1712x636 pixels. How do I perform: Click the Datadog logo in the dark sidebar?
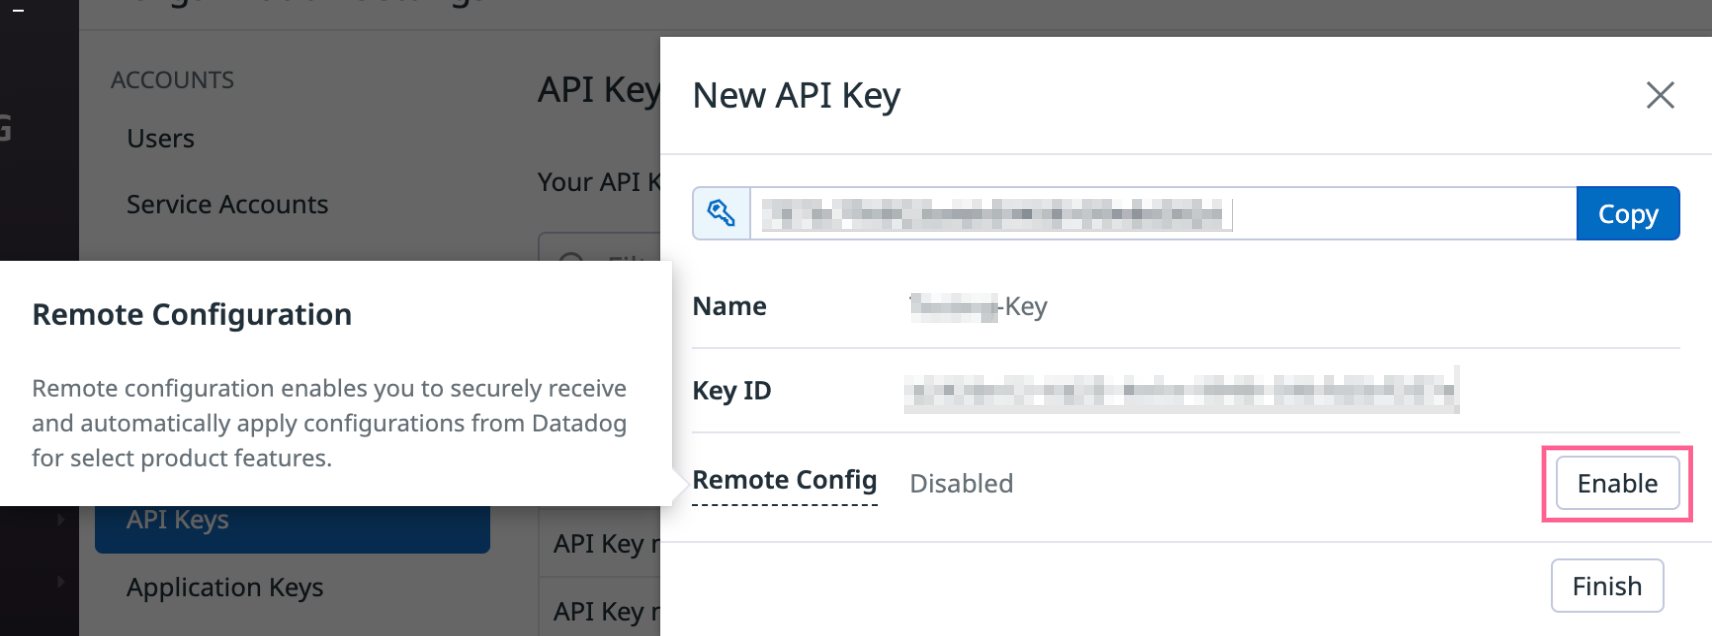point(6,128)
